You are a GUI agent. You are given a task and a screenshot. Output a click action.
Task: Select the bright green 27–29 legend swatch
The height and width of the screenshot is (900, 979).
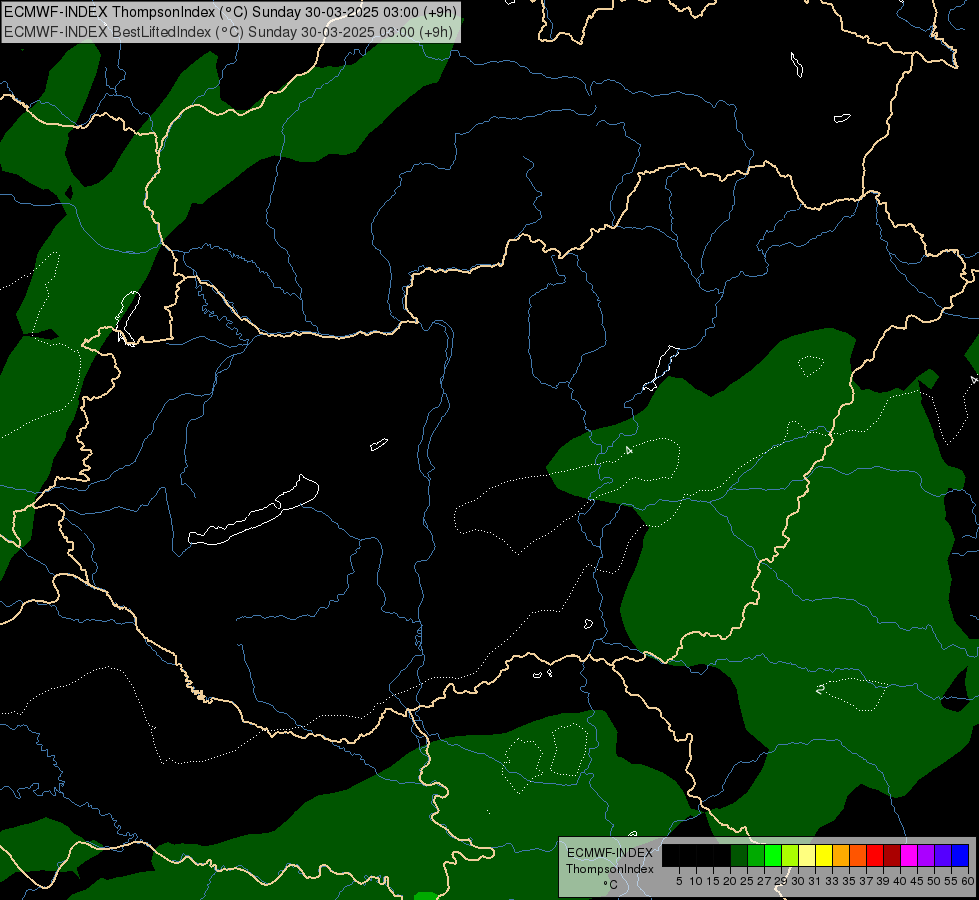tap(773, 855)
